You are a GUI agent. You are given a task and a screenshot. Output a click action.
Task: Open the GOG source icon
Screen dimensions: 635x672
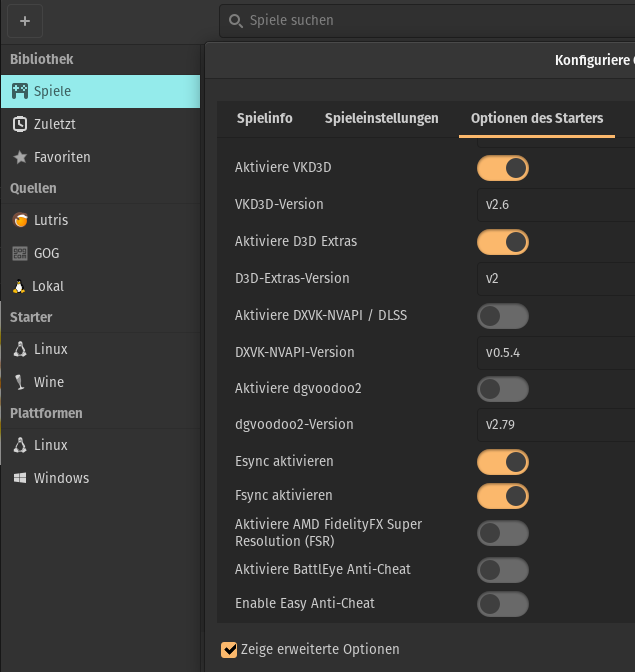click(x=20, y=253)
